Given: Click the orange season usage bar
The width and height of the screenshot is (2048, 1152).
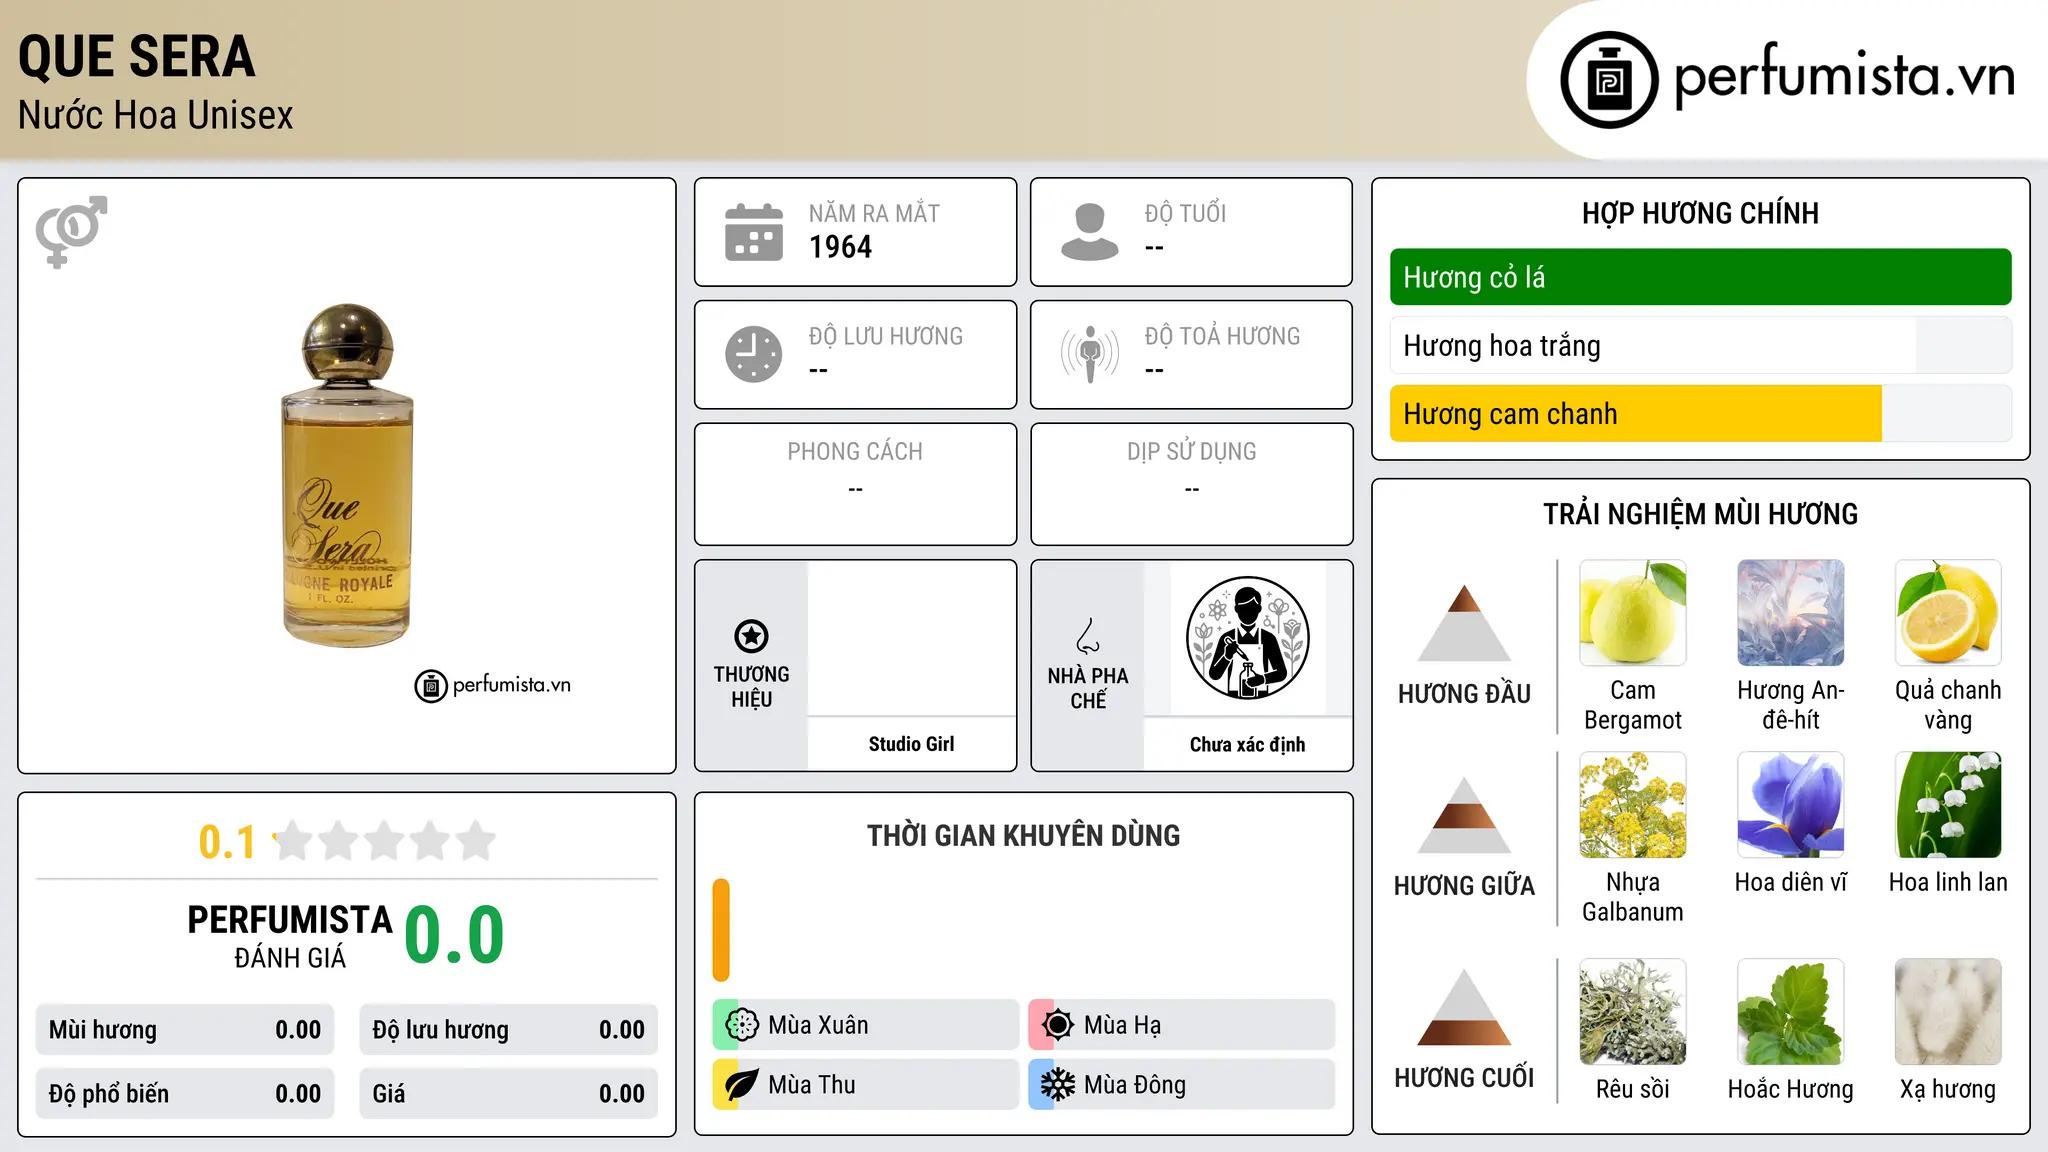Looking at the screenshot, I should point(721,930).
